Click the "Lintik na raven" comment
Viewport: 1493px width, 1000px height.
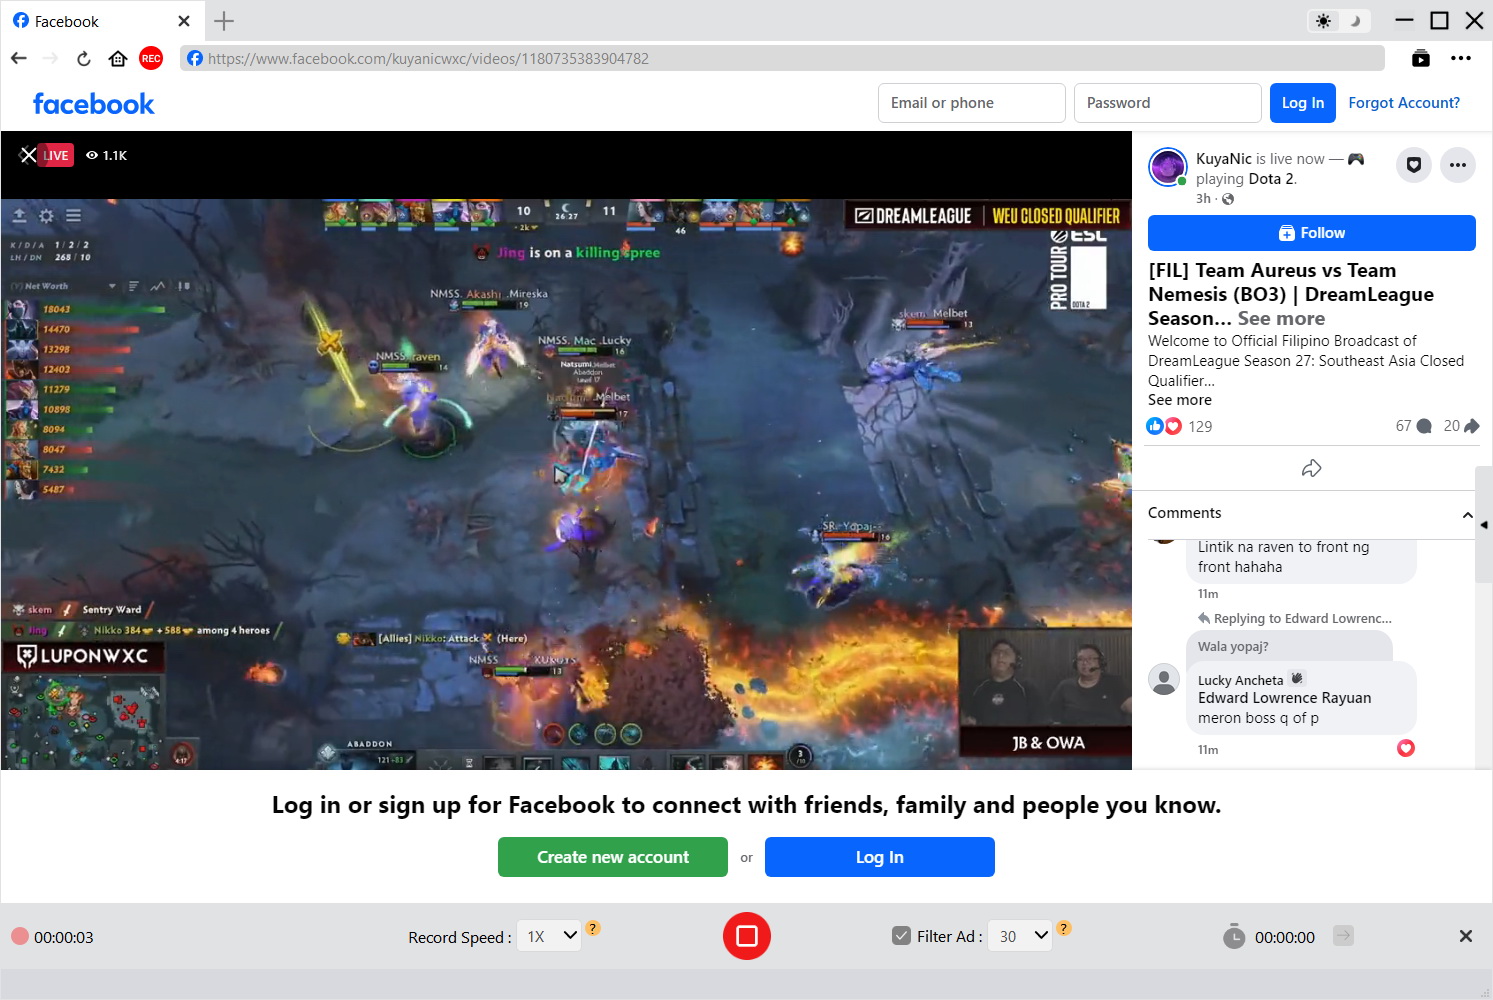click(x=1301, y=558)
